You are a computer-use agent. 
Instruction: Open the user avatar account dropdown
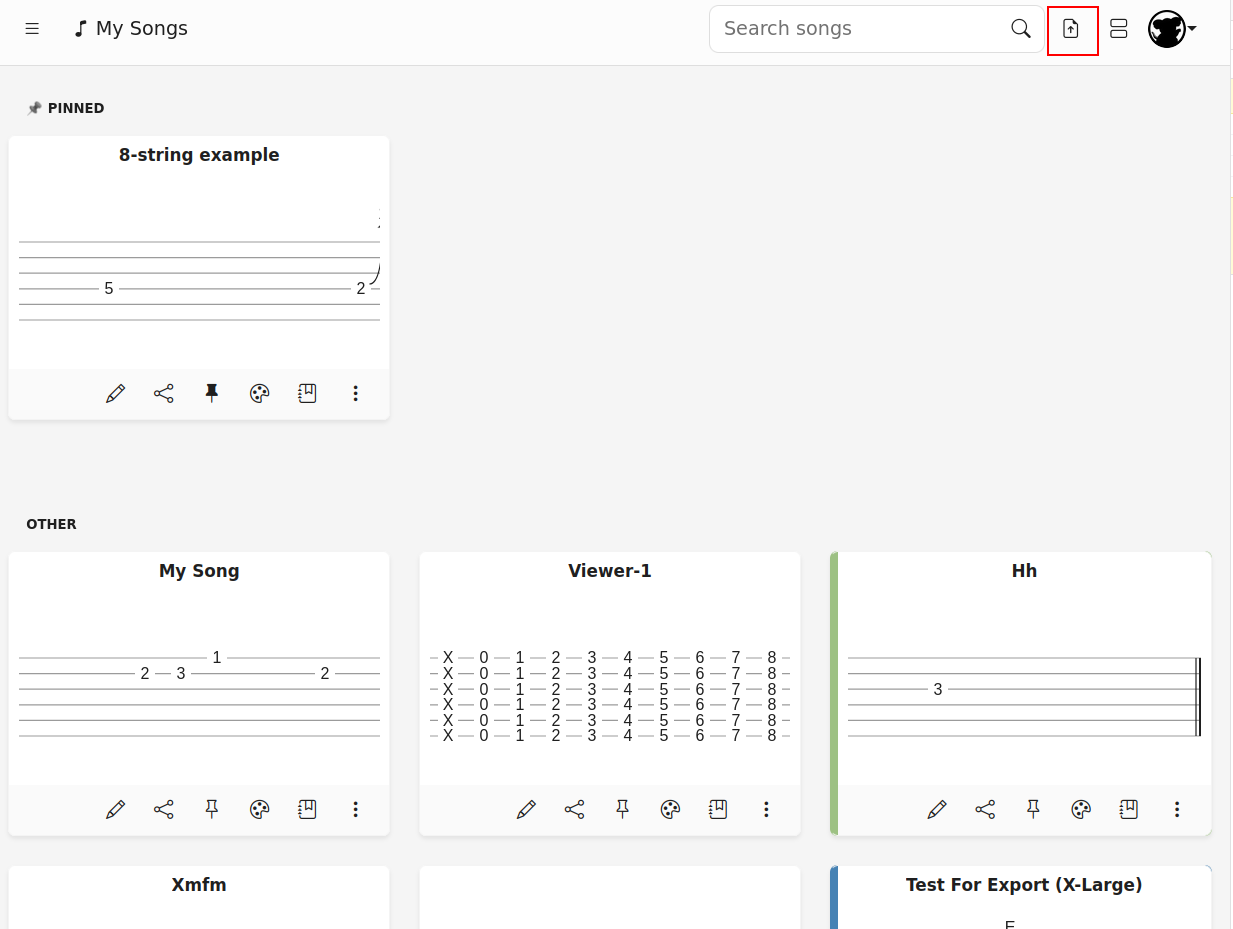pyautogui.click(x=1172, y=29)
